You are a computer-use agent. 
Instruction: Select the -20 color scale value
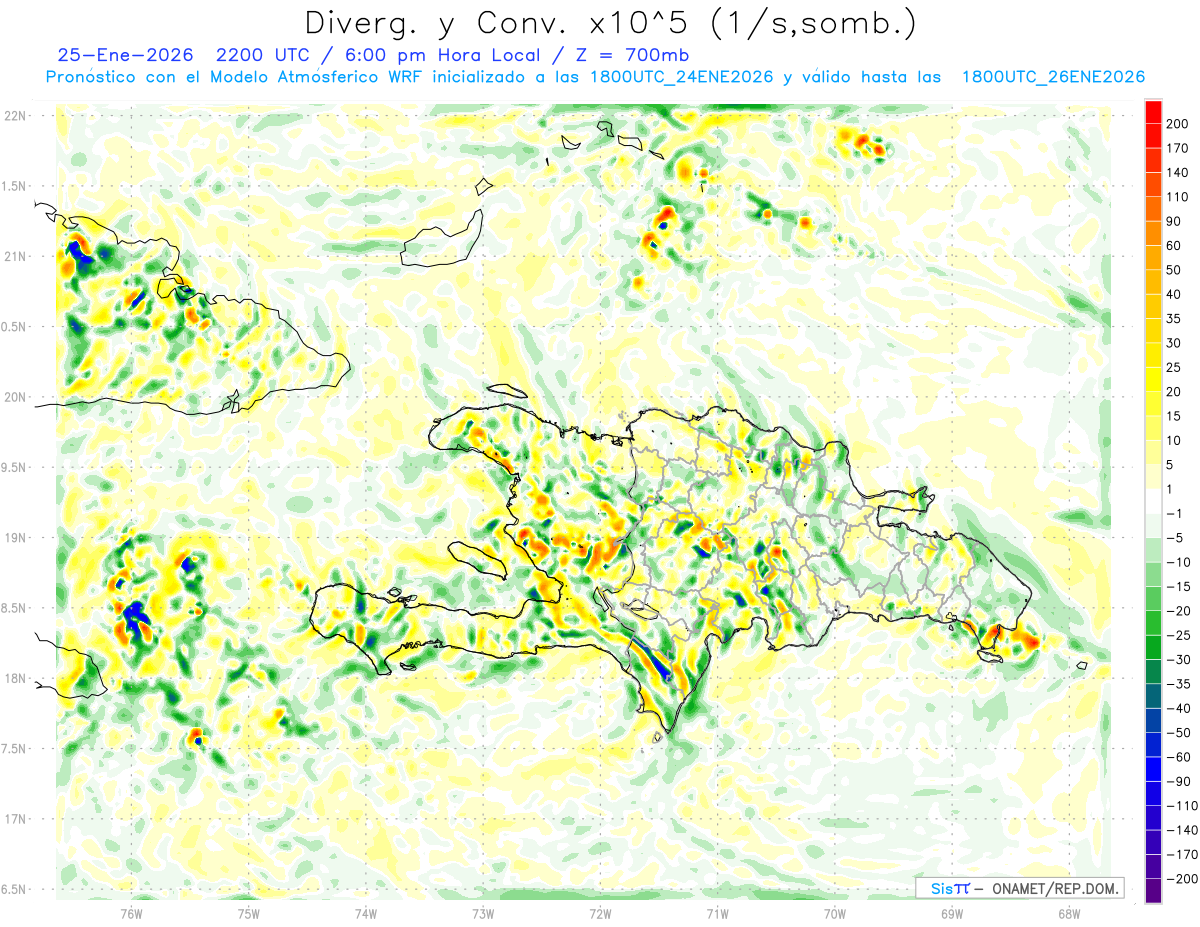[x=1181, y=611]
